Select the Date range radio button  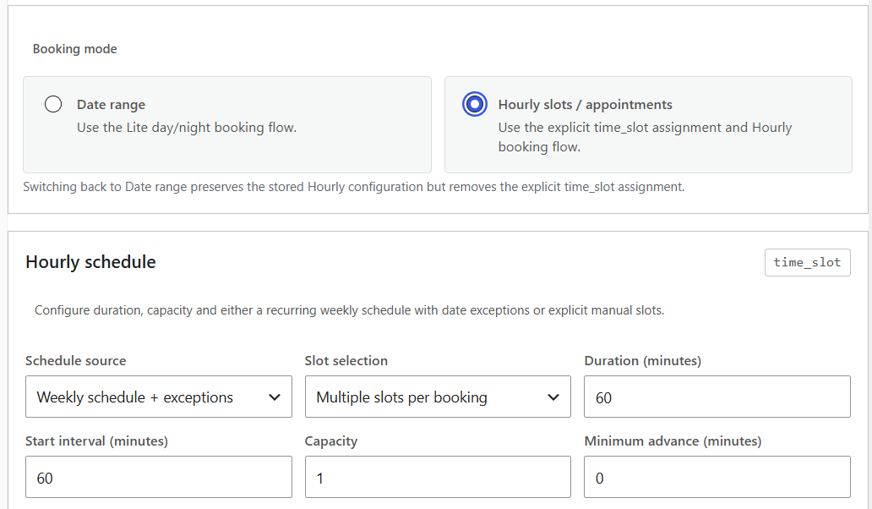[x=53, y=104]
